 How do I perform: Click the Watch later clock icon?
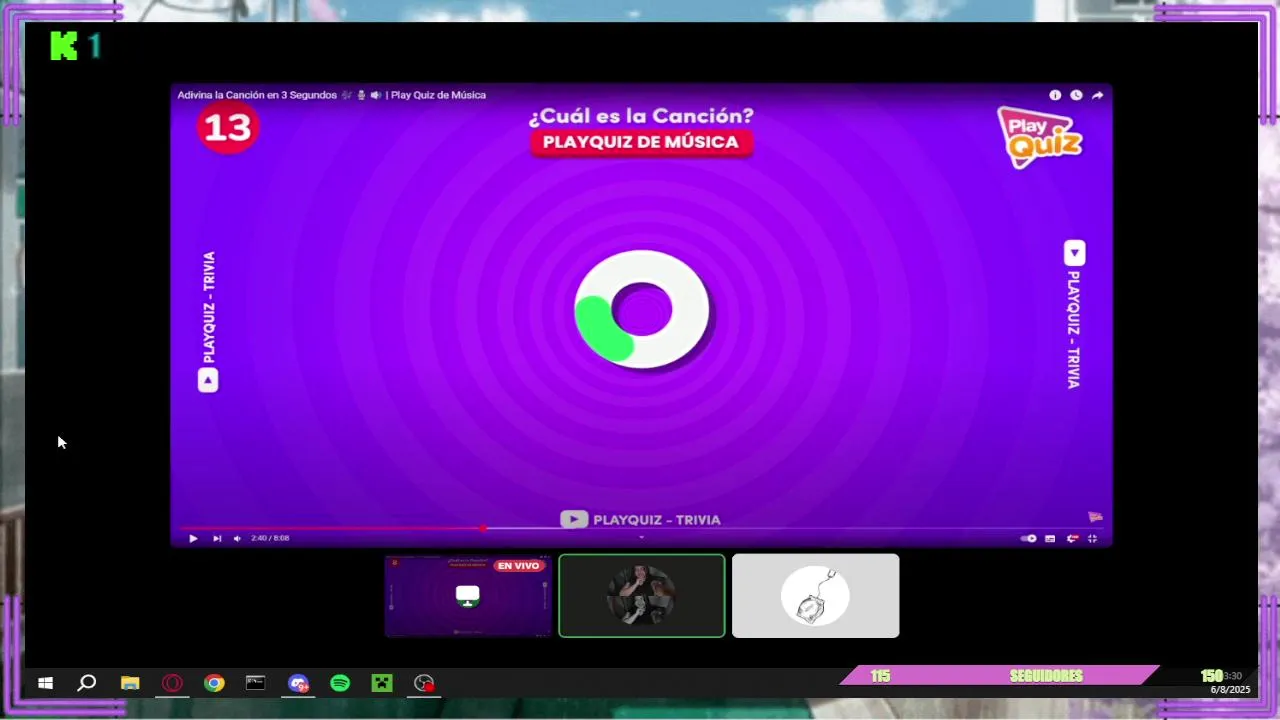pyautogui.click(x=1076, y=95)
